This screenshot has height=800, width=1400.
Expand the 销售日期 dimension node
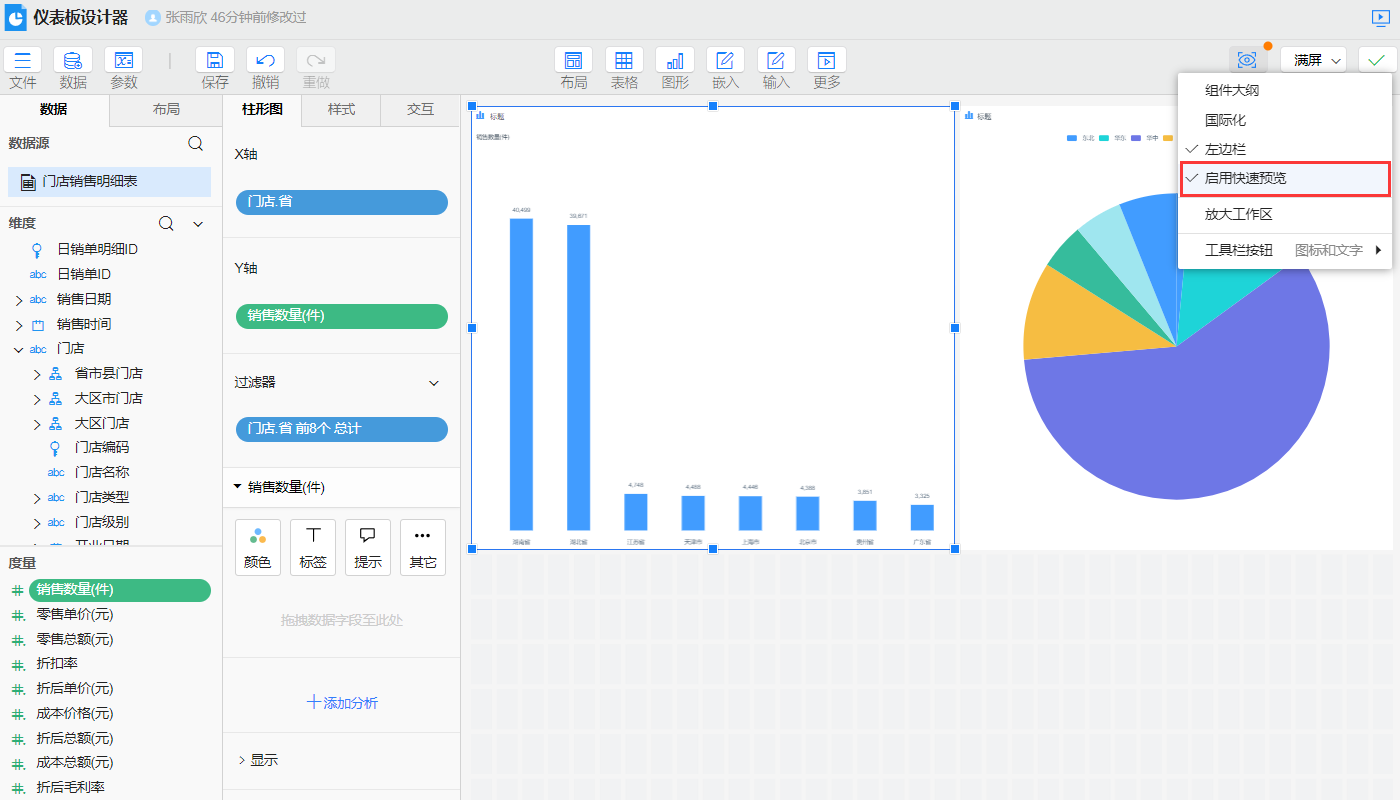coord(19,299)
